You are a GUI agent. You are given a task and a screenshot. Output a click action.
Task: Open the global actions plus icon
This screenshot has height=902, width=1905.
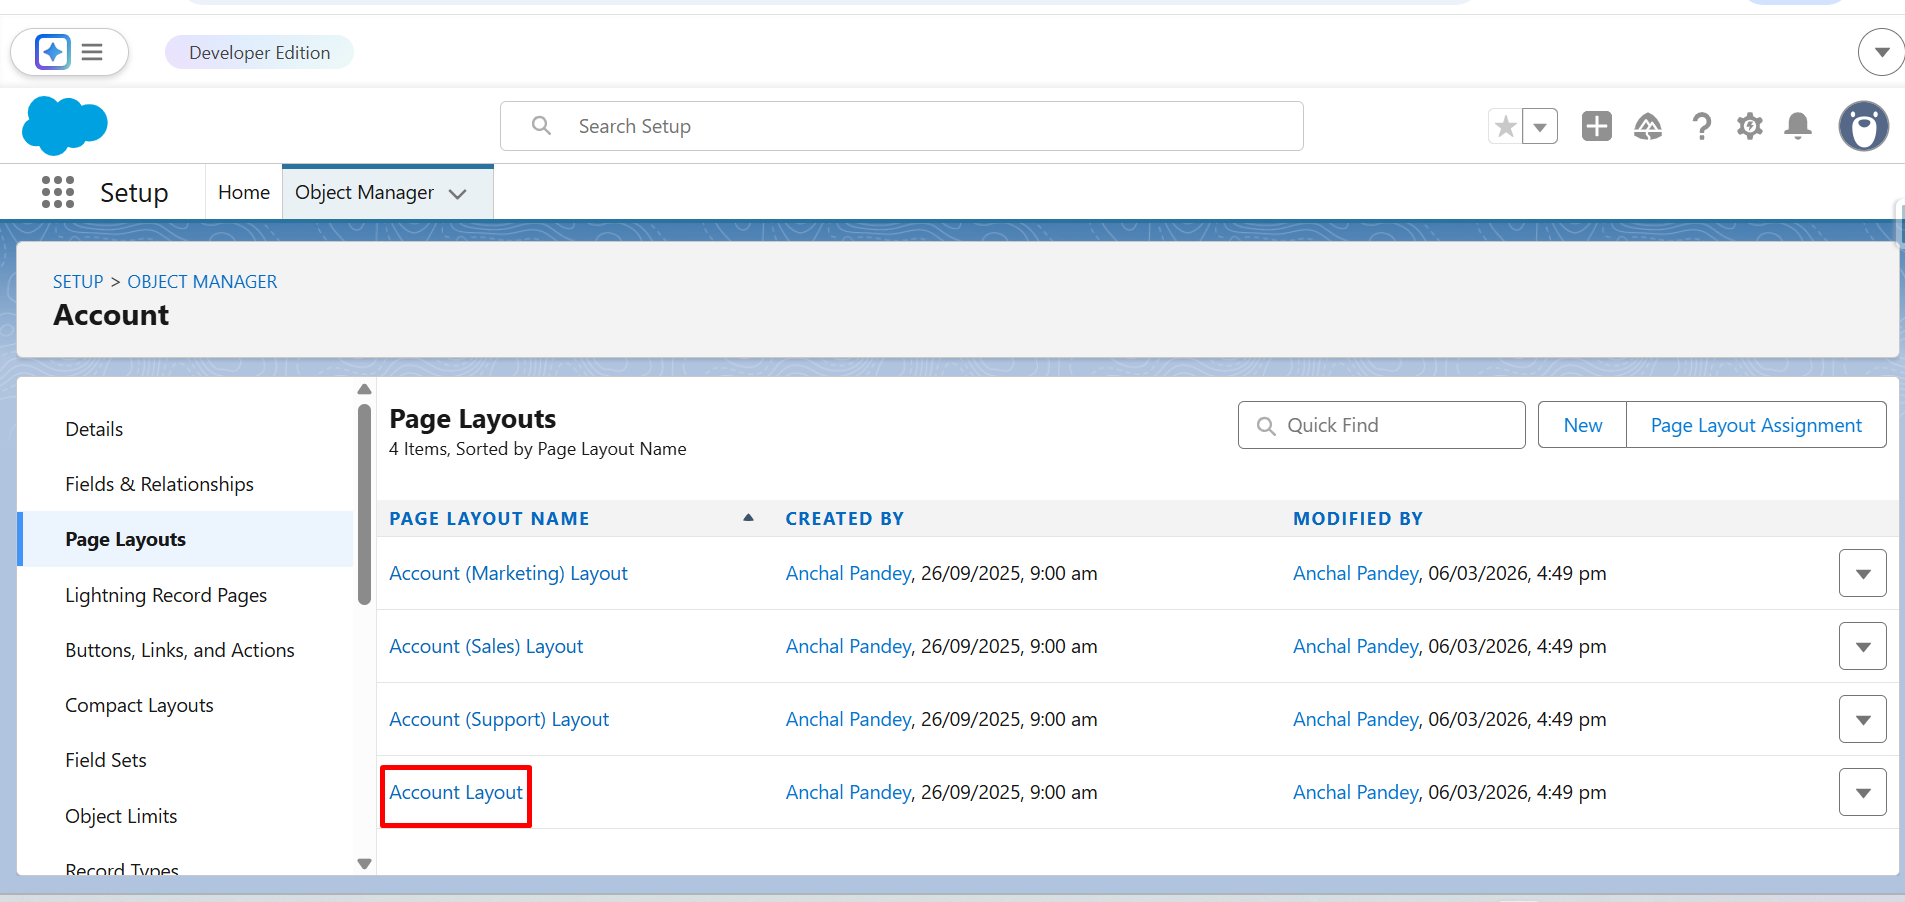pos(1597,126)
